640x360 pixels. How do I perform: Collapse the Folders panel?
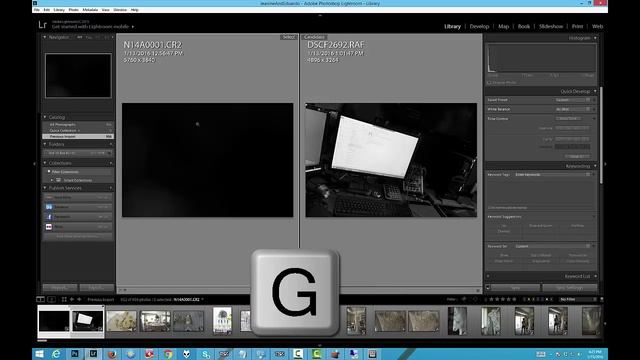(x=45, y=144)
